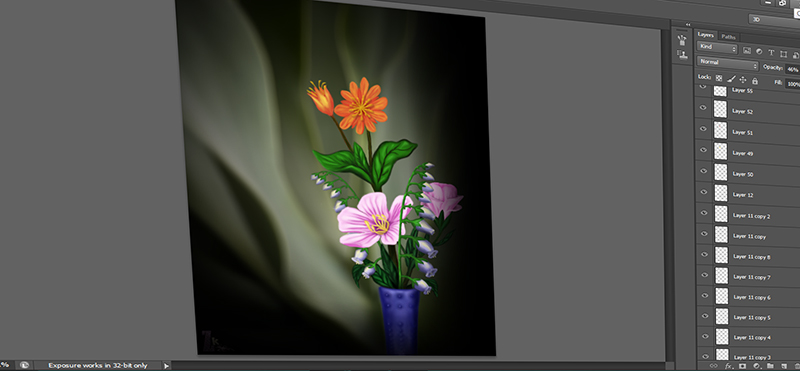Select Layer 52 name
800x371 pixels.
click(742, 111)
